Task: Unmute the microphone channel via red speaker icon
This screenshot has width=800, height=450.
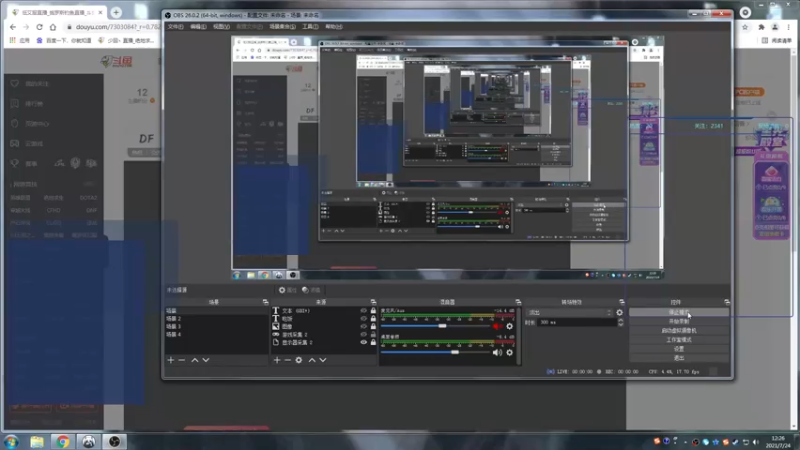Action: tap(497, 327)
